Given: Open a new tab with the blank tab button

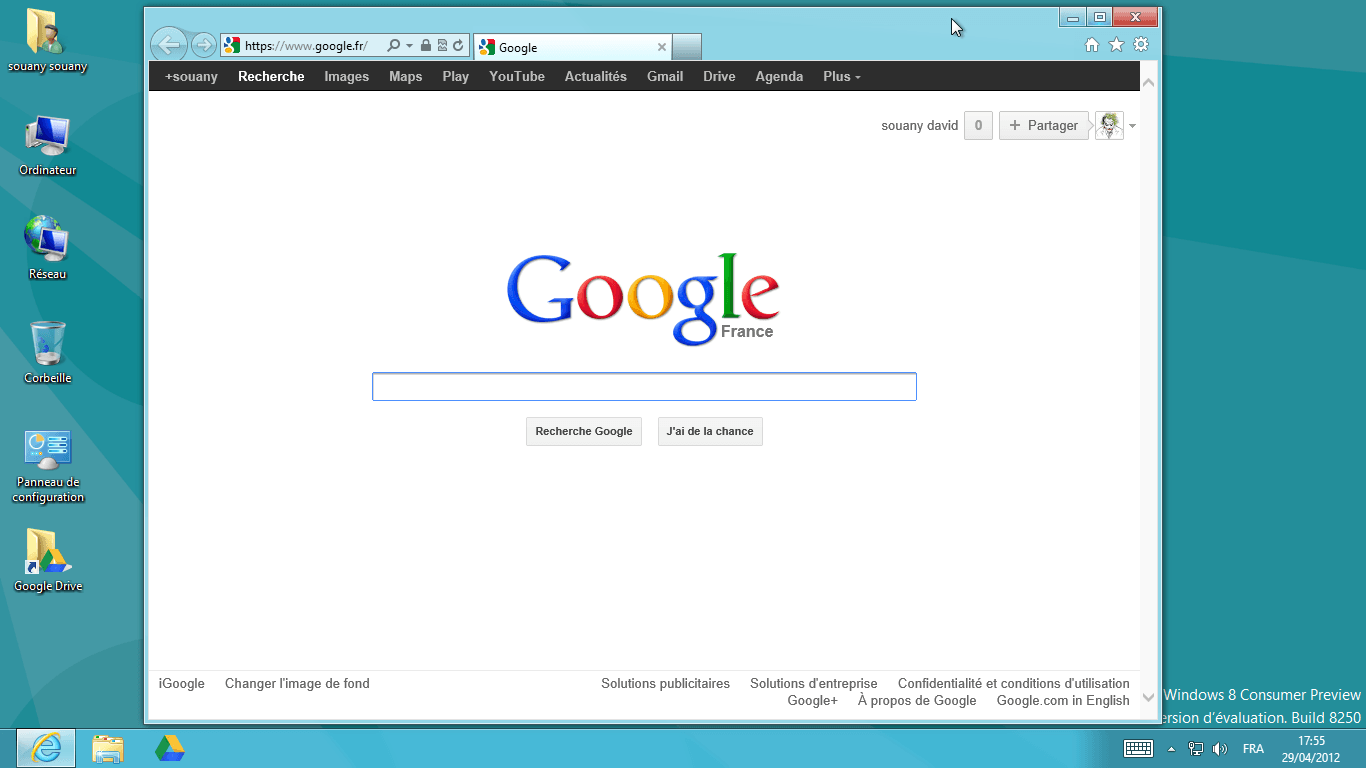Looking at the screenshot, I should tap(687, 47).
